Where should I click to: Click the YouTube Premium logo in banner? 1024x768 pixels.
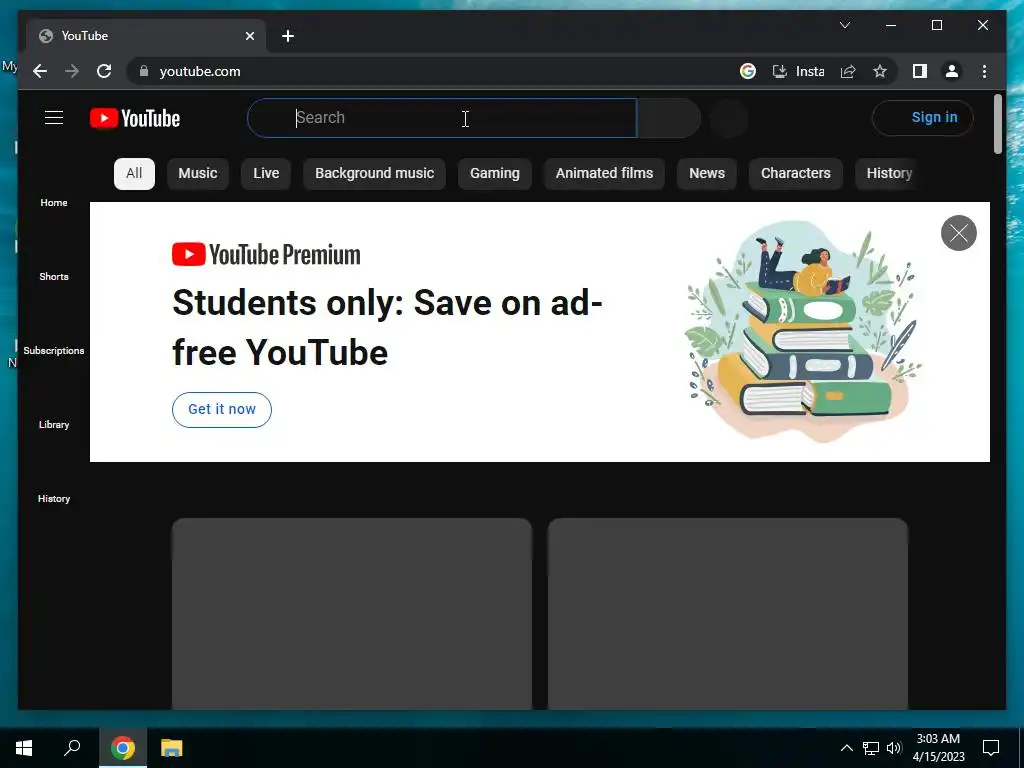(266, 255)
